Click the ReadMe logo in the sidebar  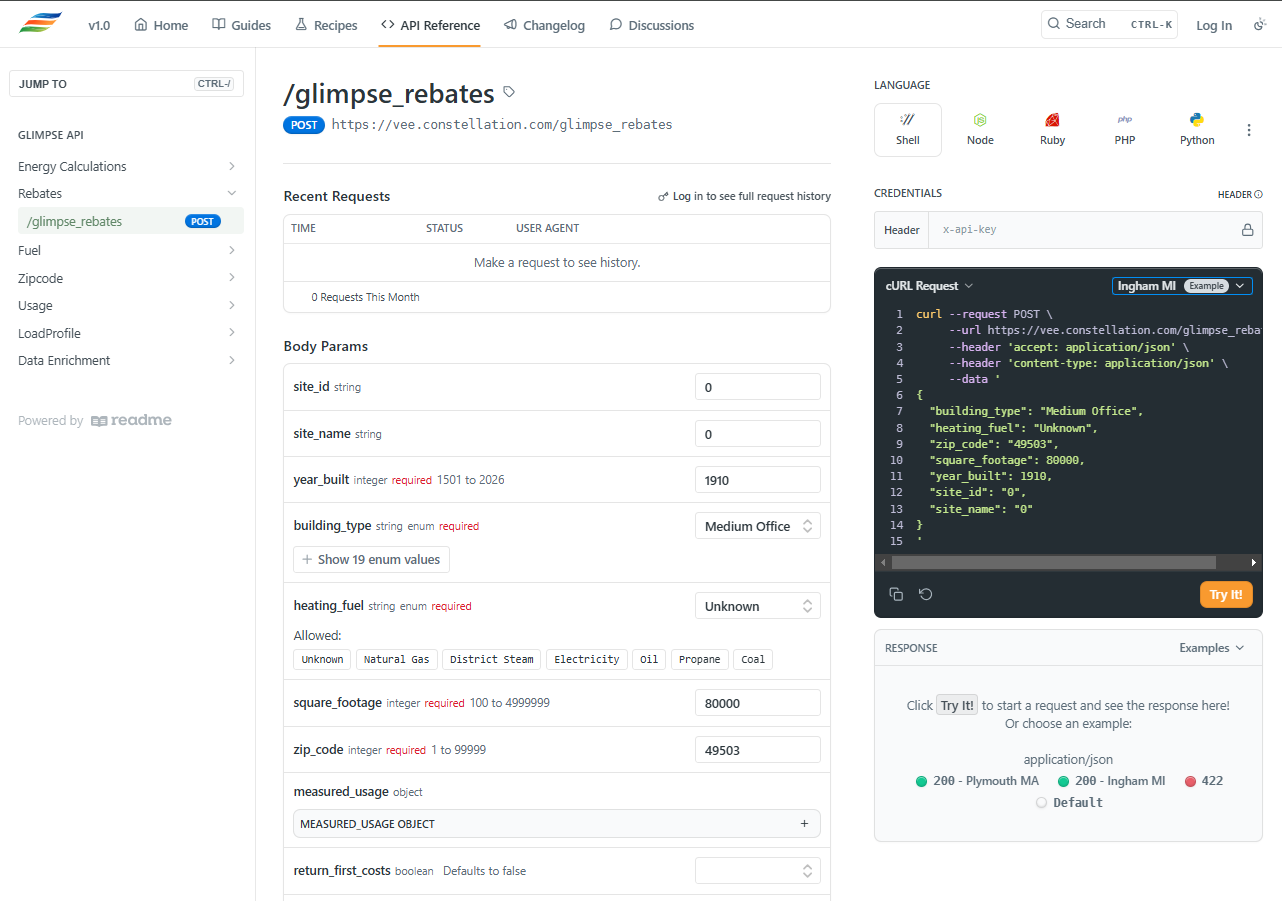point(131,421)
